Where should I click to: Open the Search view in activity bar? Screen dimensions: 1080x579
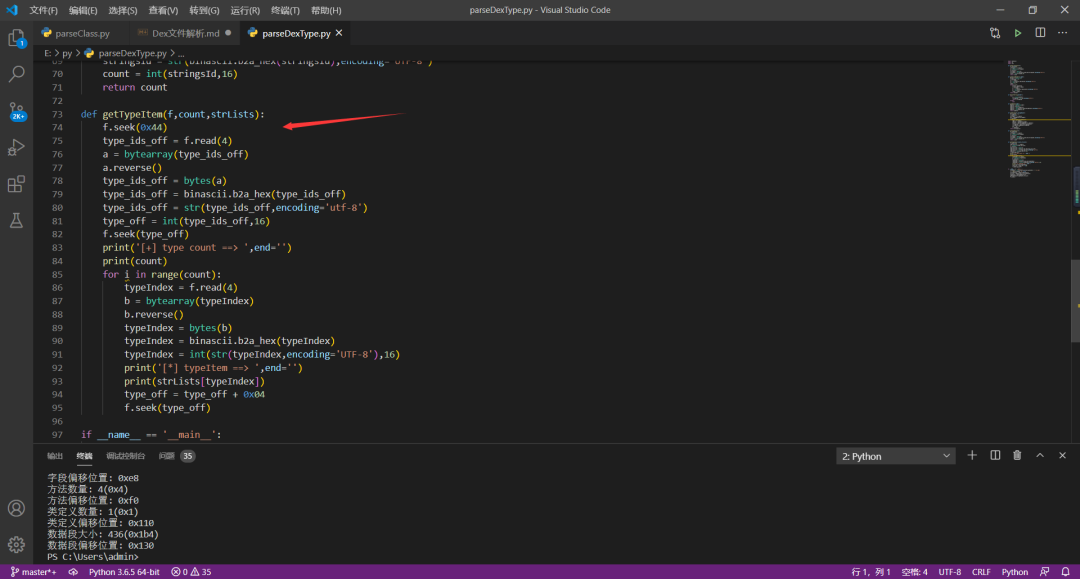point(16,74)
